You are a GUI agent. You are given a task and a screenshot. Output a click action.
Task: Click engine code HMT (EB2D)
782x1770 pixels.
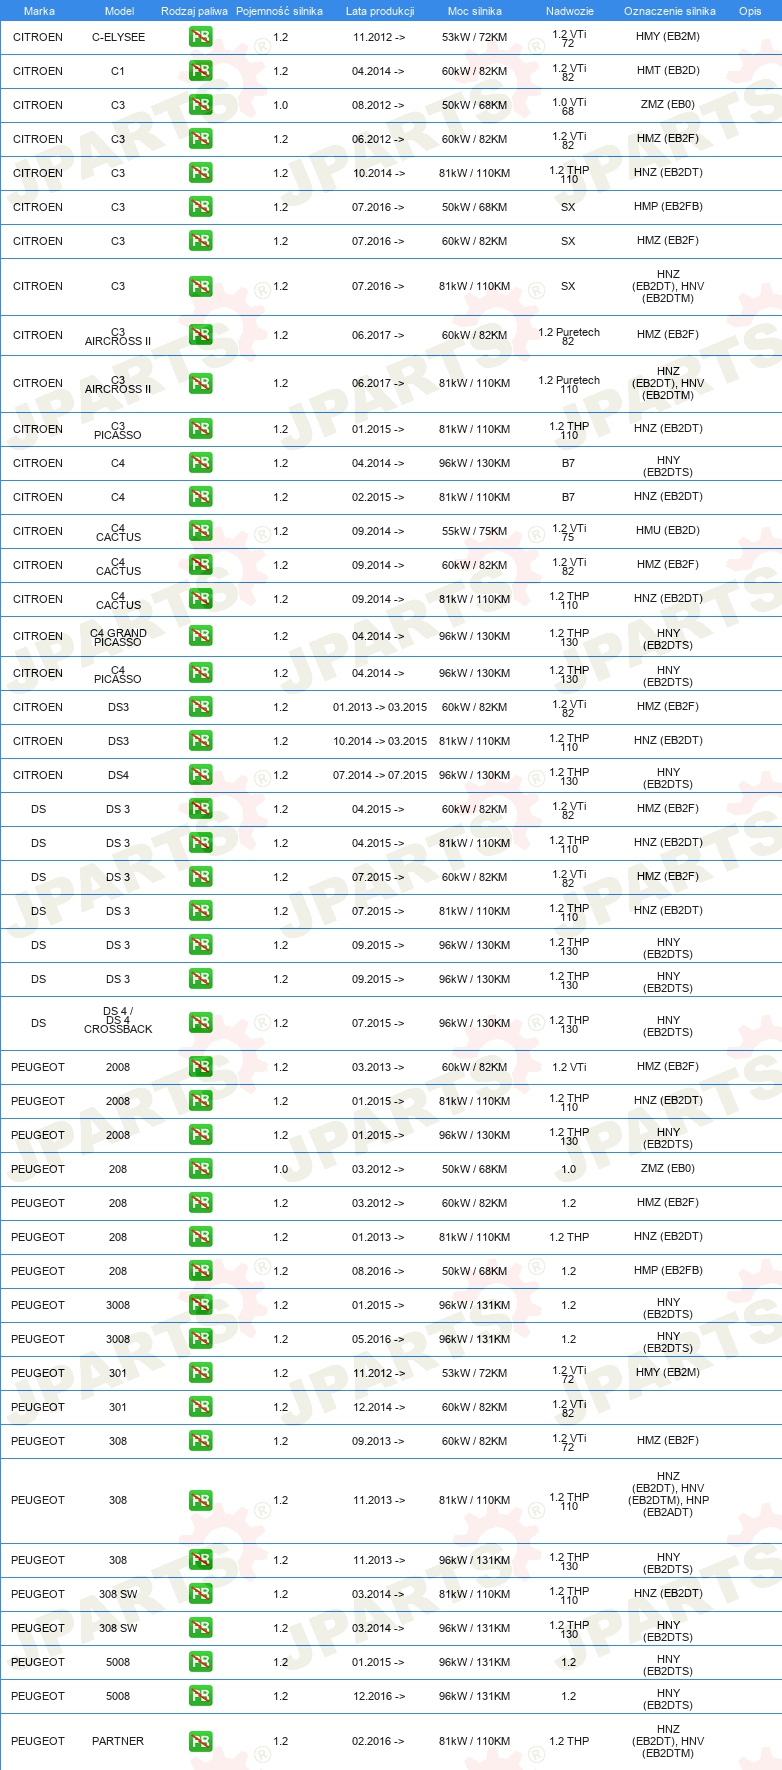coord(668,71)
